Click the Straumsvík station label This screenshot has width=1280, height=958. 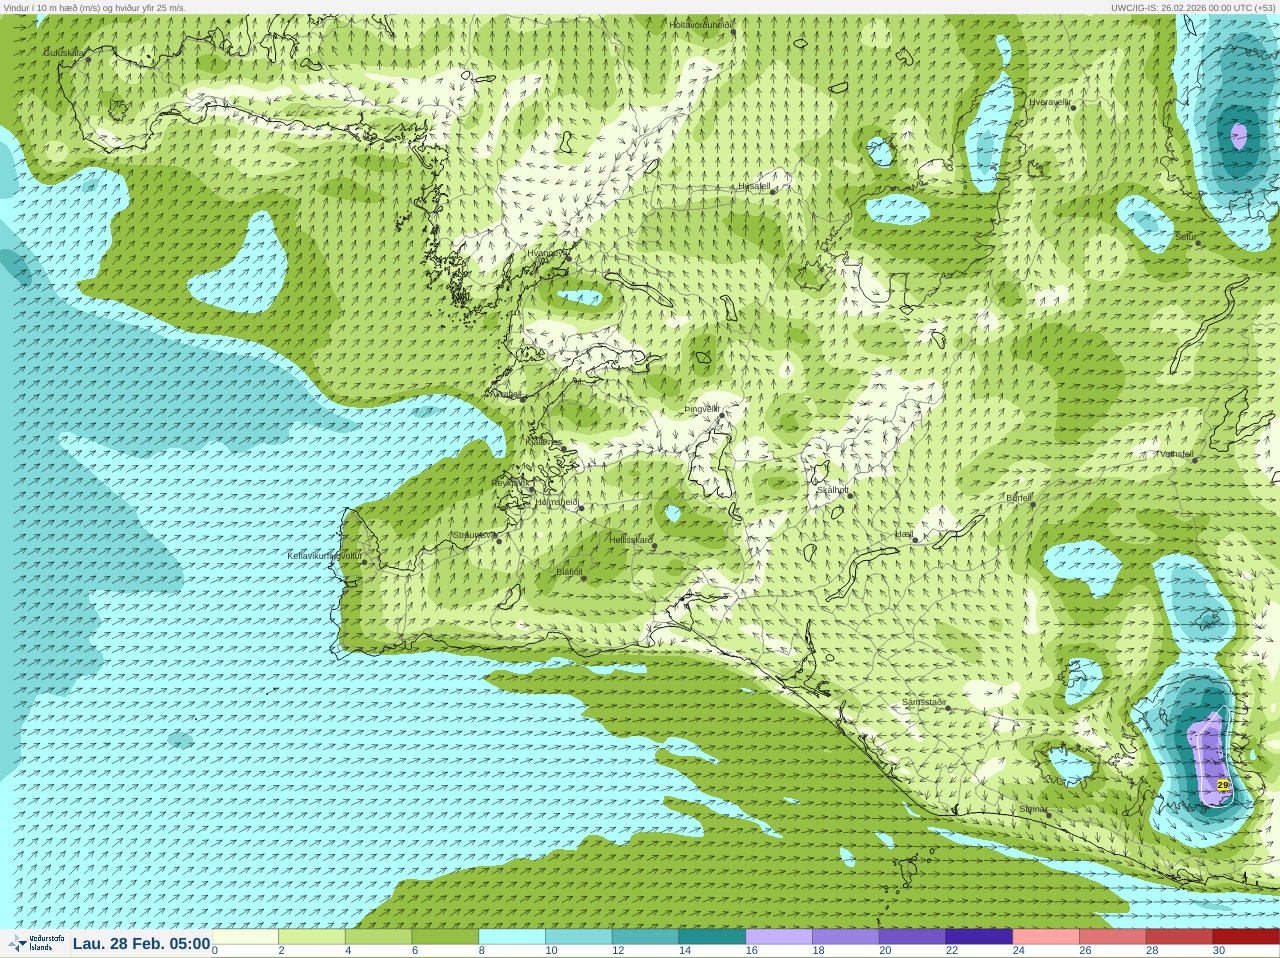tap(473, 535)
